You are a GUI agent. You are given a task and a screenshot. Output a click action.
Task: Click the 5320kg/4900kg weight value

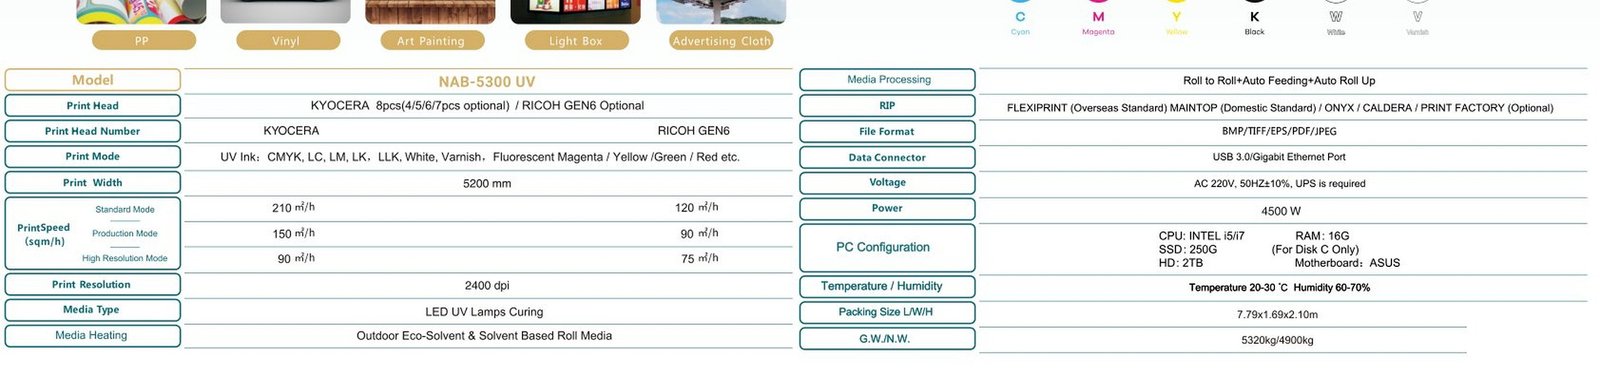tap(1277, 341)
